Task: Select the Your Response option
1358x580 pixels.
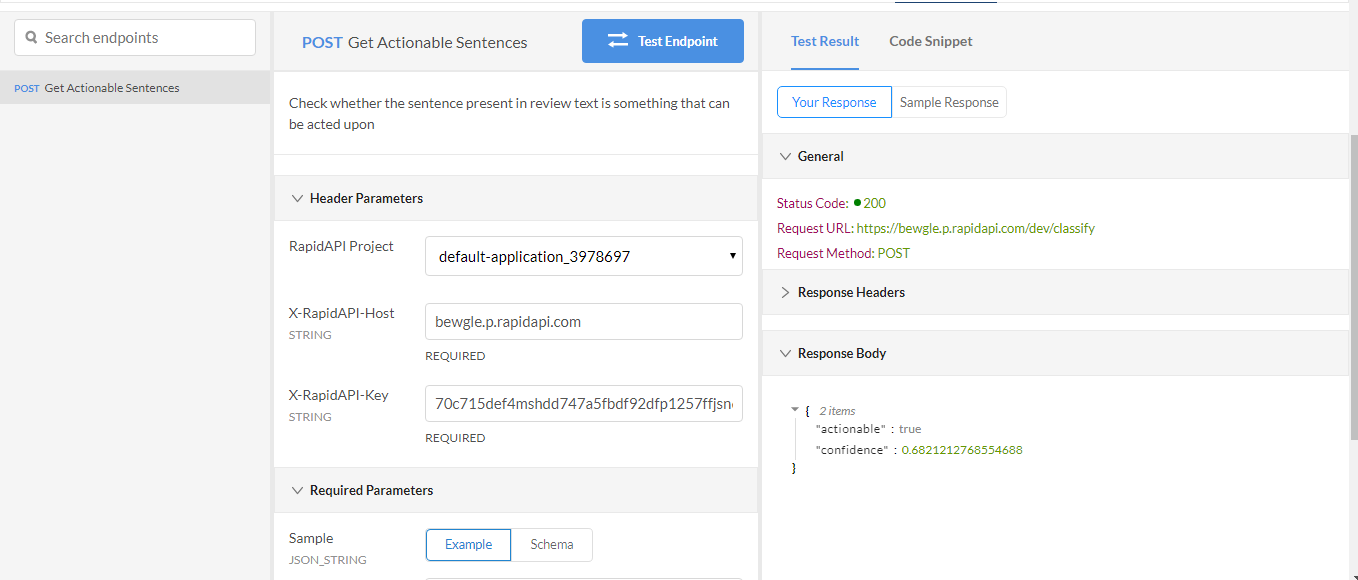Action: click(834, 102)
